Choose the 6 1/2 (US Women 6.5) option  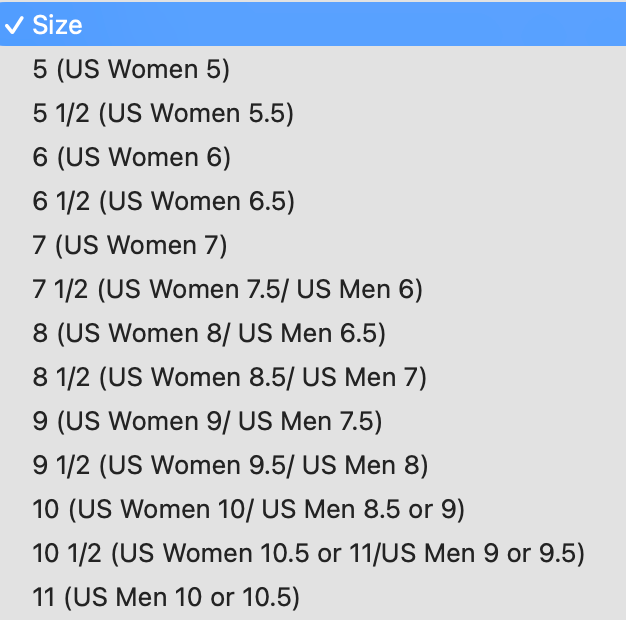pyautogui.click(x=163, y=202)
